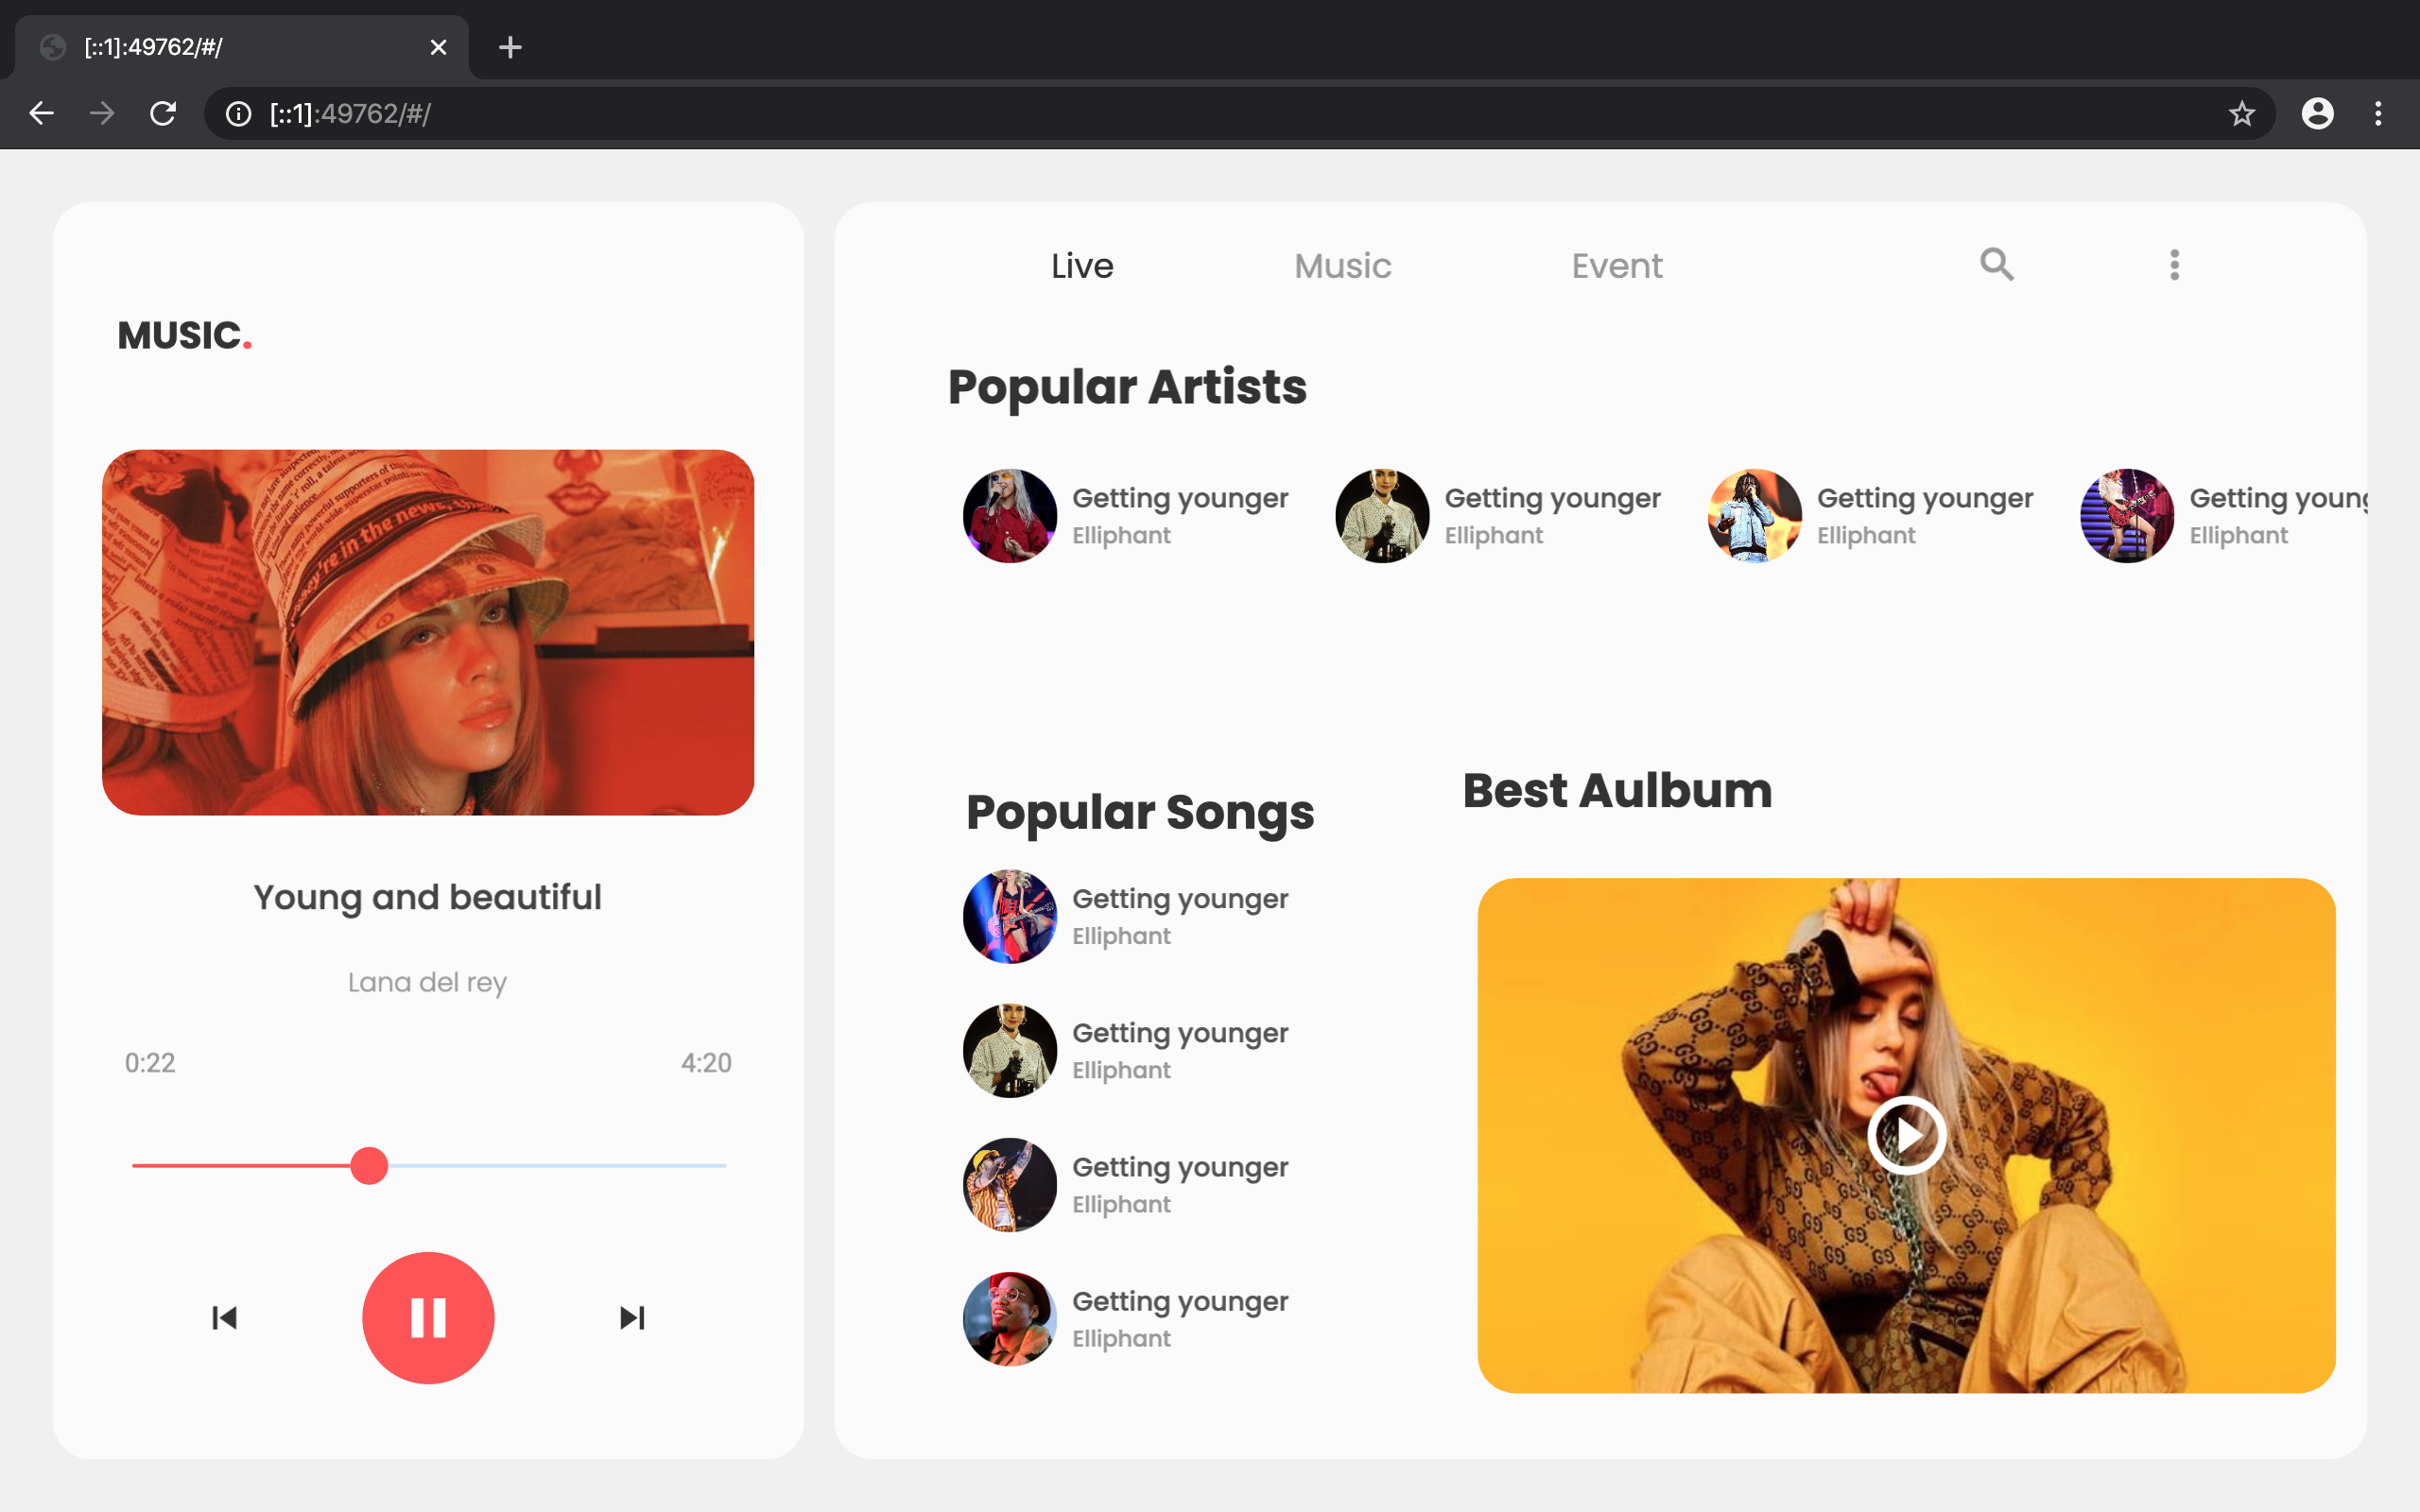2420x1512 pixels.
Task: Open a new browser tab
Action: click(x=510, y=47)
